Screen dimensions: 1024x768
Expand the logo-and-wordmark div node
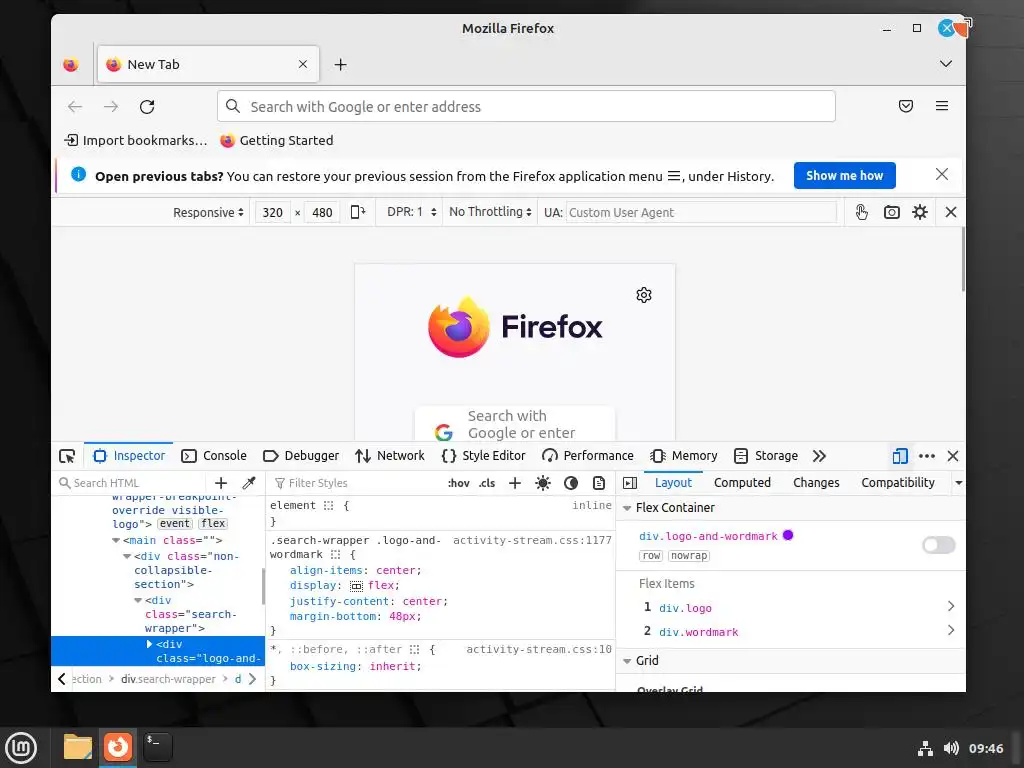click(149, 645)
